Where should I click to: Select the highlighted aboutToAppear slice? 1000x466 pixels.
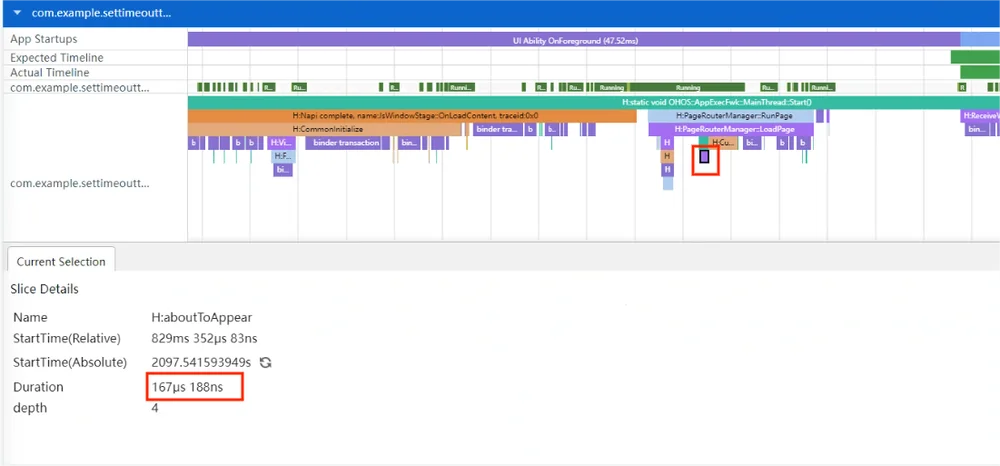704,156
